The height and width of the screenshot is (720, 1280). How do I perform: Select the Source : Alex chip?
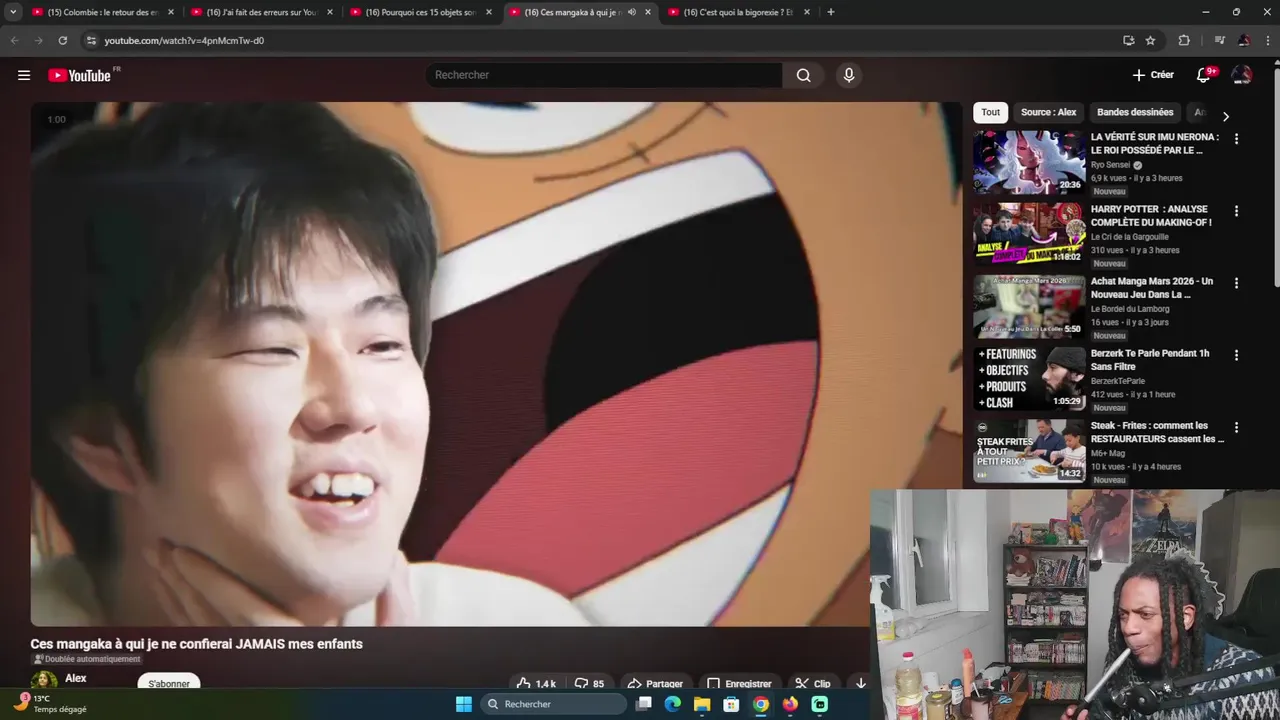[x=1048, y=112]
